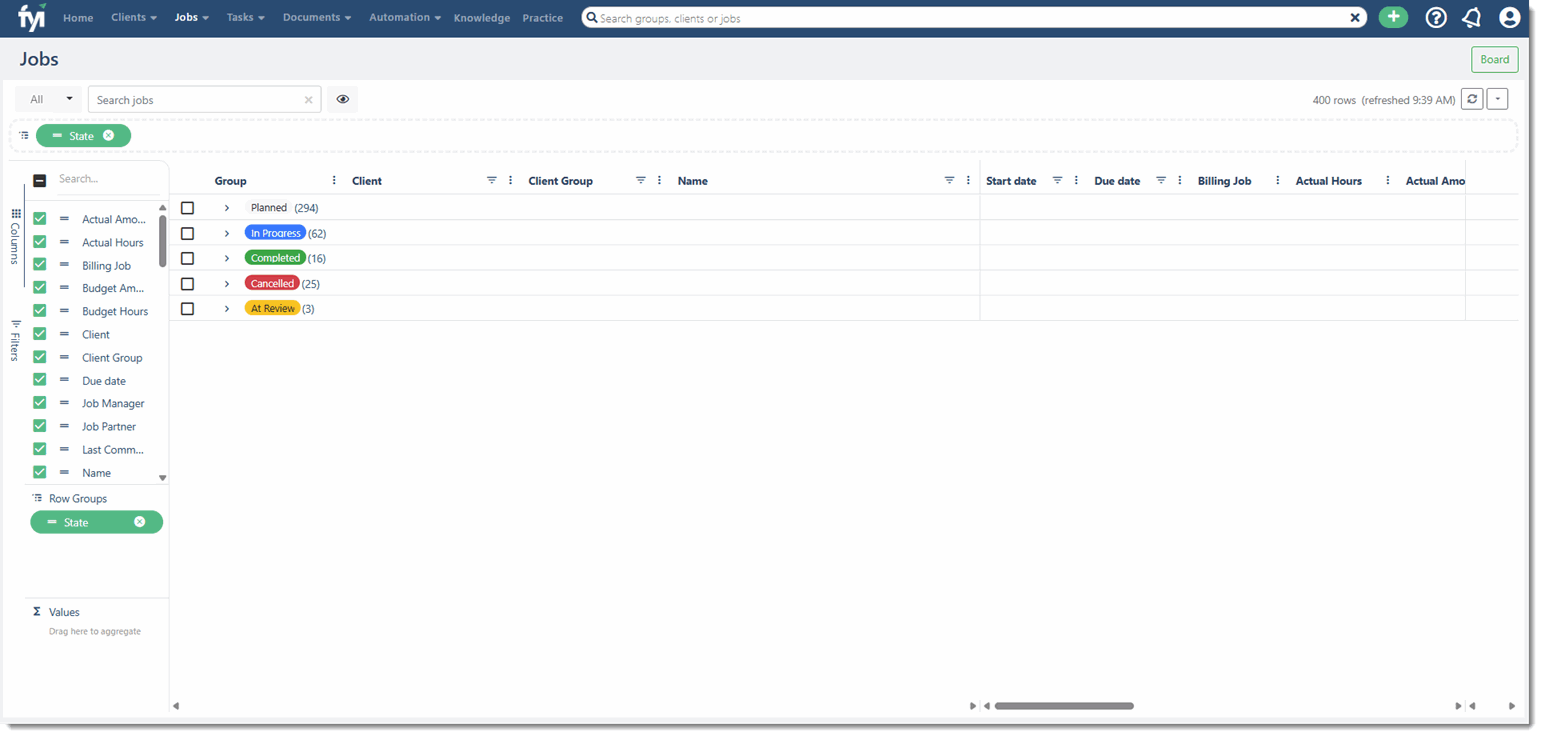Expand the In Progress group
This screenshot has height=736, width=1541.
click(x=227, y=233)
